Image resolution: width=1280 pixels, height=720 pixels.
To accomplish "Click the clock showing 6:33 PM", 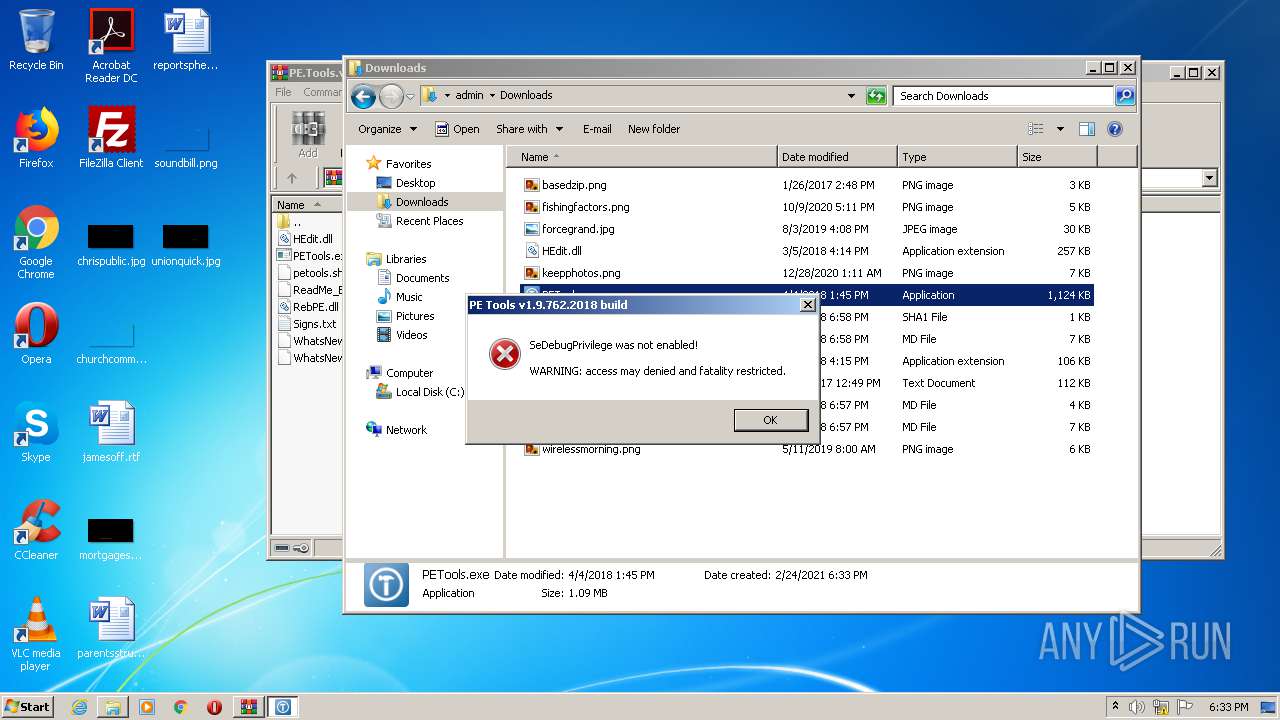I will (1228, 707).
